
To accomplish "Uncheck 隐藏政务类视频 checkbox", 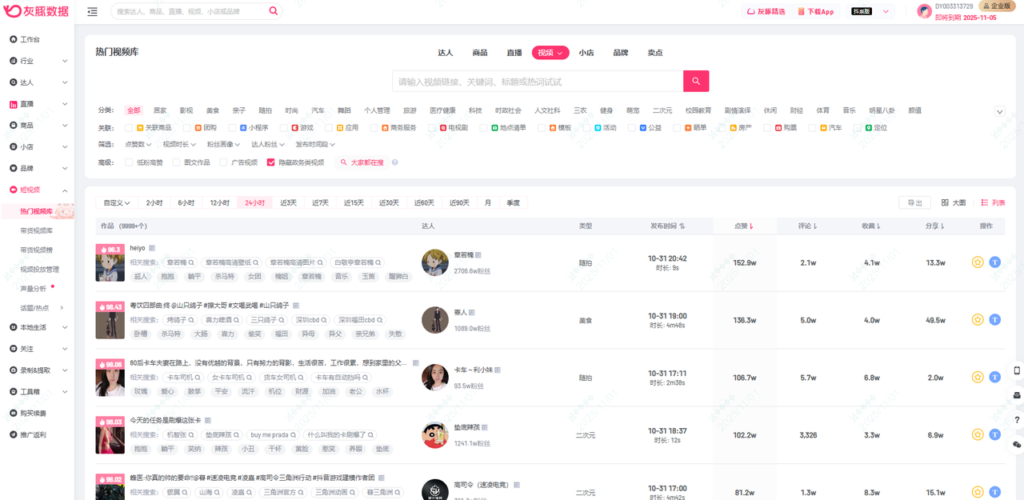I will (270, 161).
